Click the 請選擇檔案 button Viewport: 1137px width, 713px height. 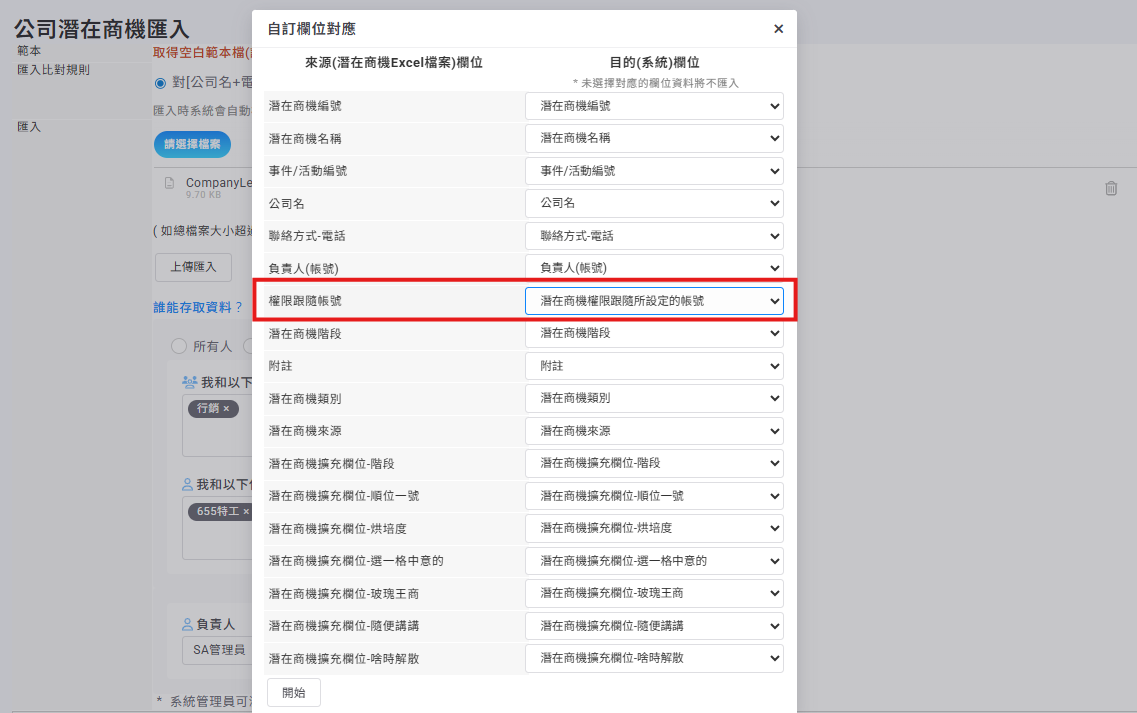[x=192, y=144]
